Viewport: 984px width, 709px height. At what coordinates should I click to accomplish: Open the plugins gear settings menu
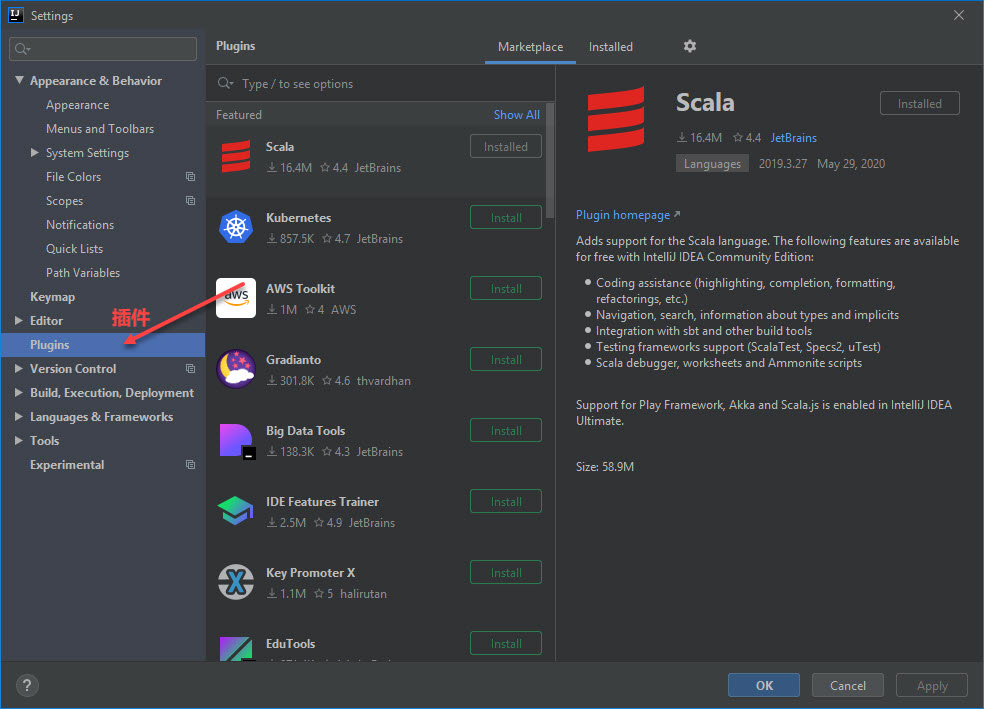click(690, 46)
